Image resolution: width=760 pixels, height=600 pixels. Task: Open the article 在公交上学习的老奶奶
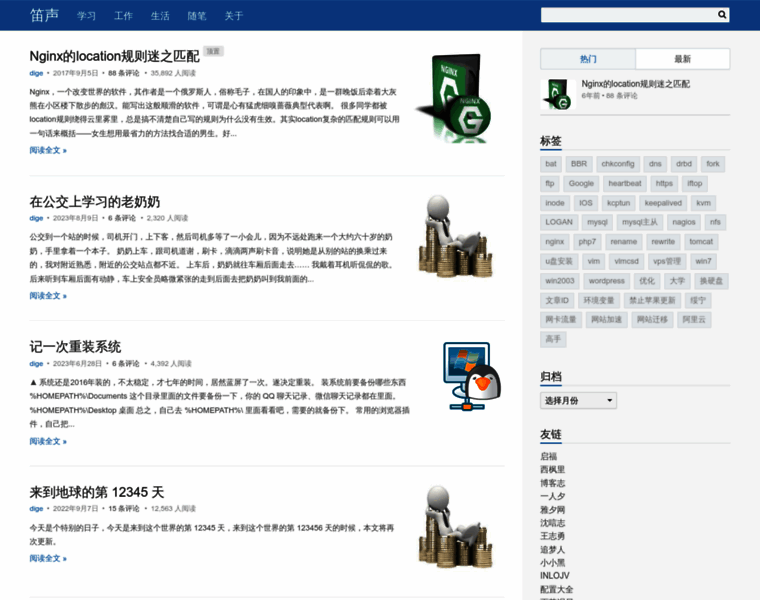click(95, 201)
